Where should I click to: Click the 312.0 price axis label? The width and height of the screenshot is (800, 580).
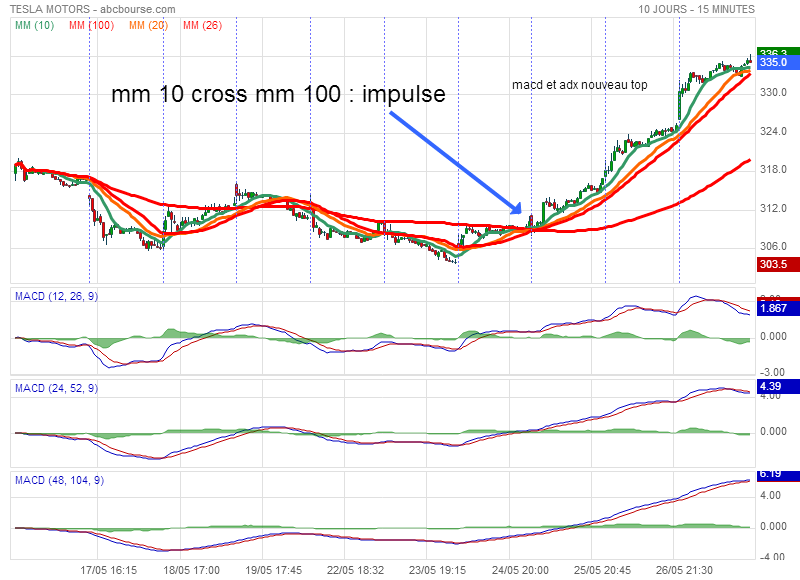[x=773, y=208]
